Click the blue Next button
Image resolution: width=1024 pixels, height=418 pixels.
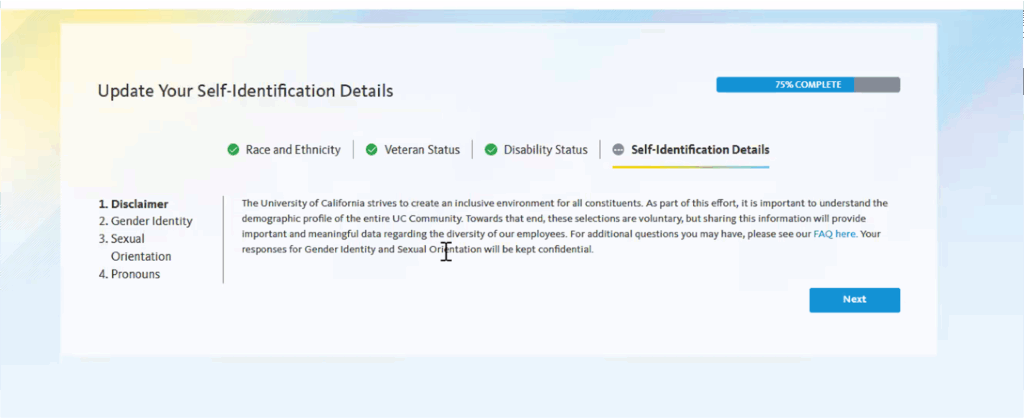click(854, 300)
